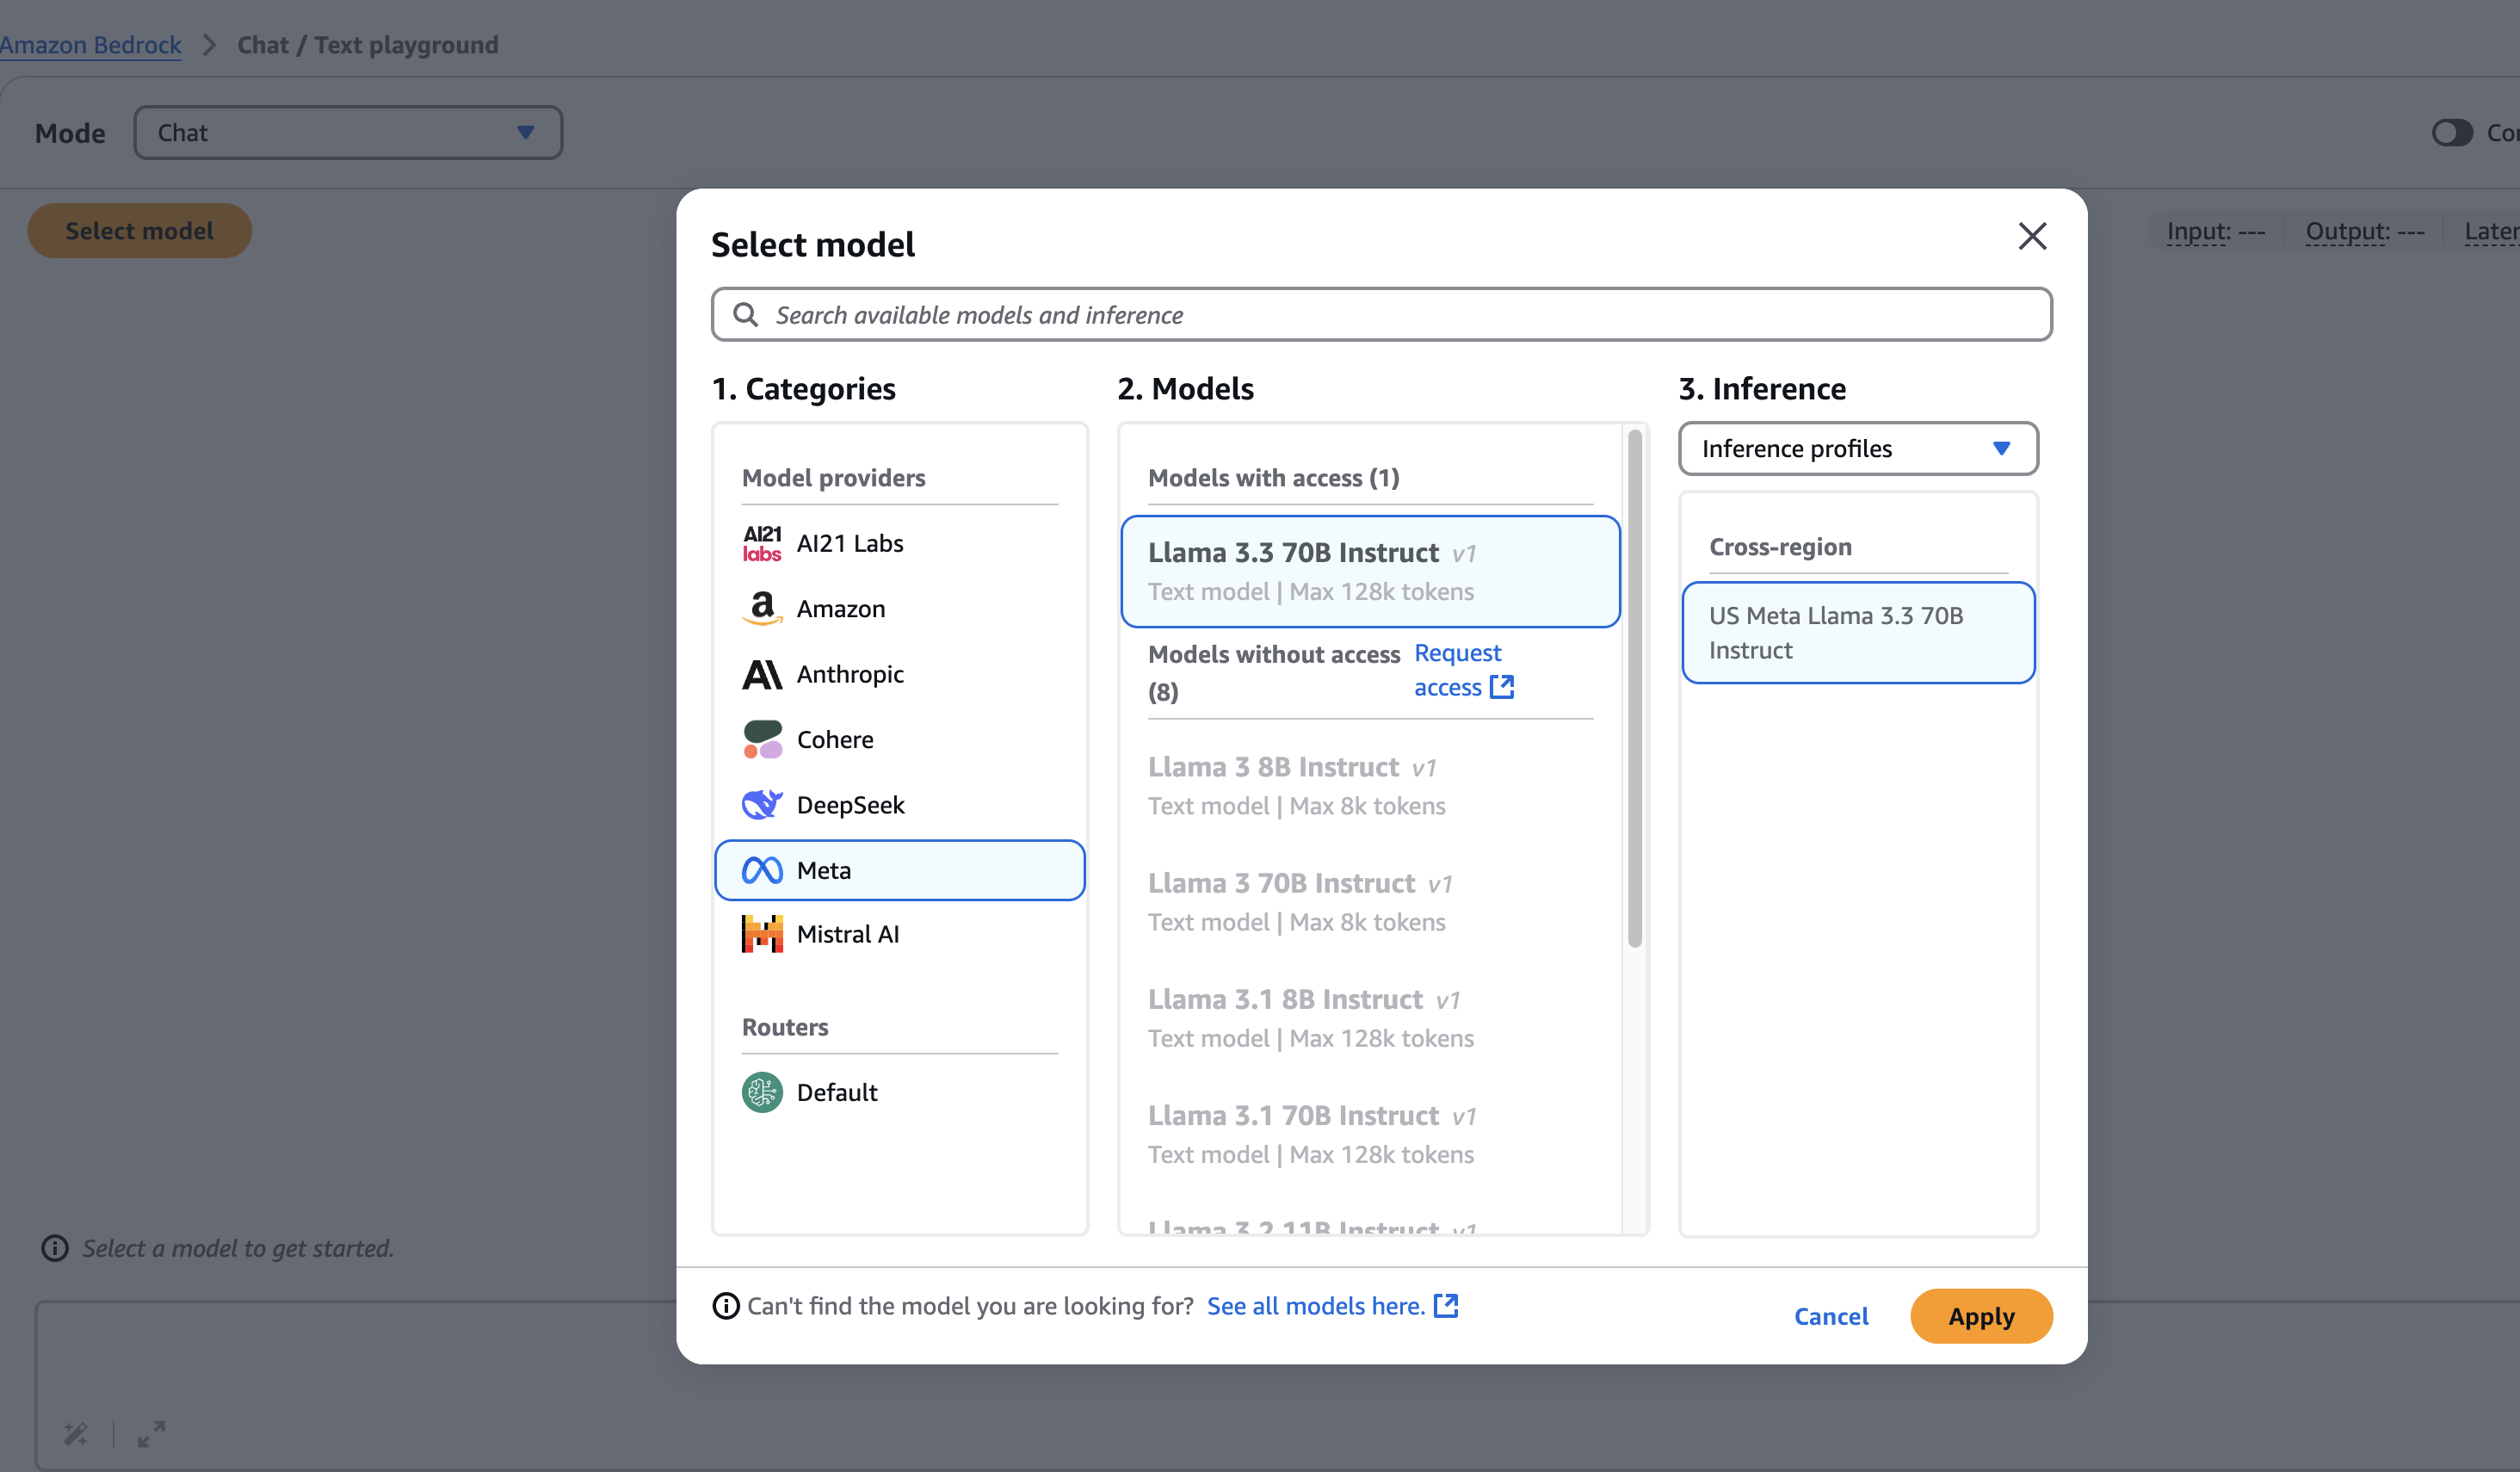This screenshot has height=1472, width=2520.
Task: Open the Inference profiles dropdown
Action: click(x=1857, y=448)
